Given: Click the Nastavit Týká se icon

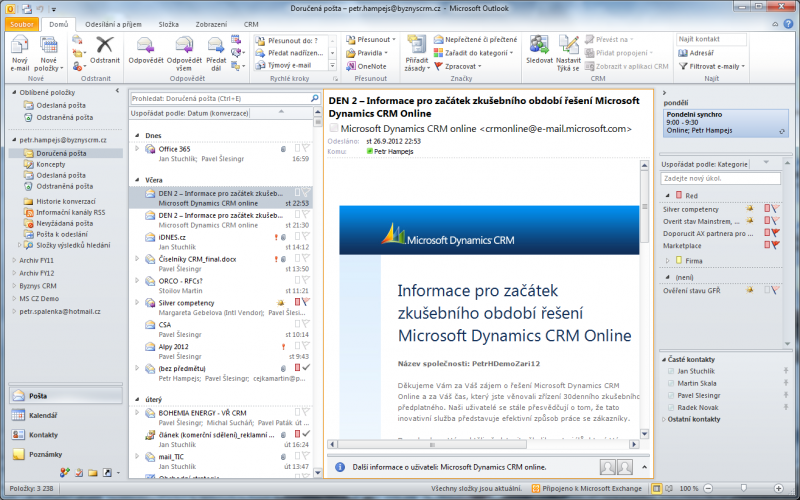Looking at the screenshot, I should pos(568,53).
